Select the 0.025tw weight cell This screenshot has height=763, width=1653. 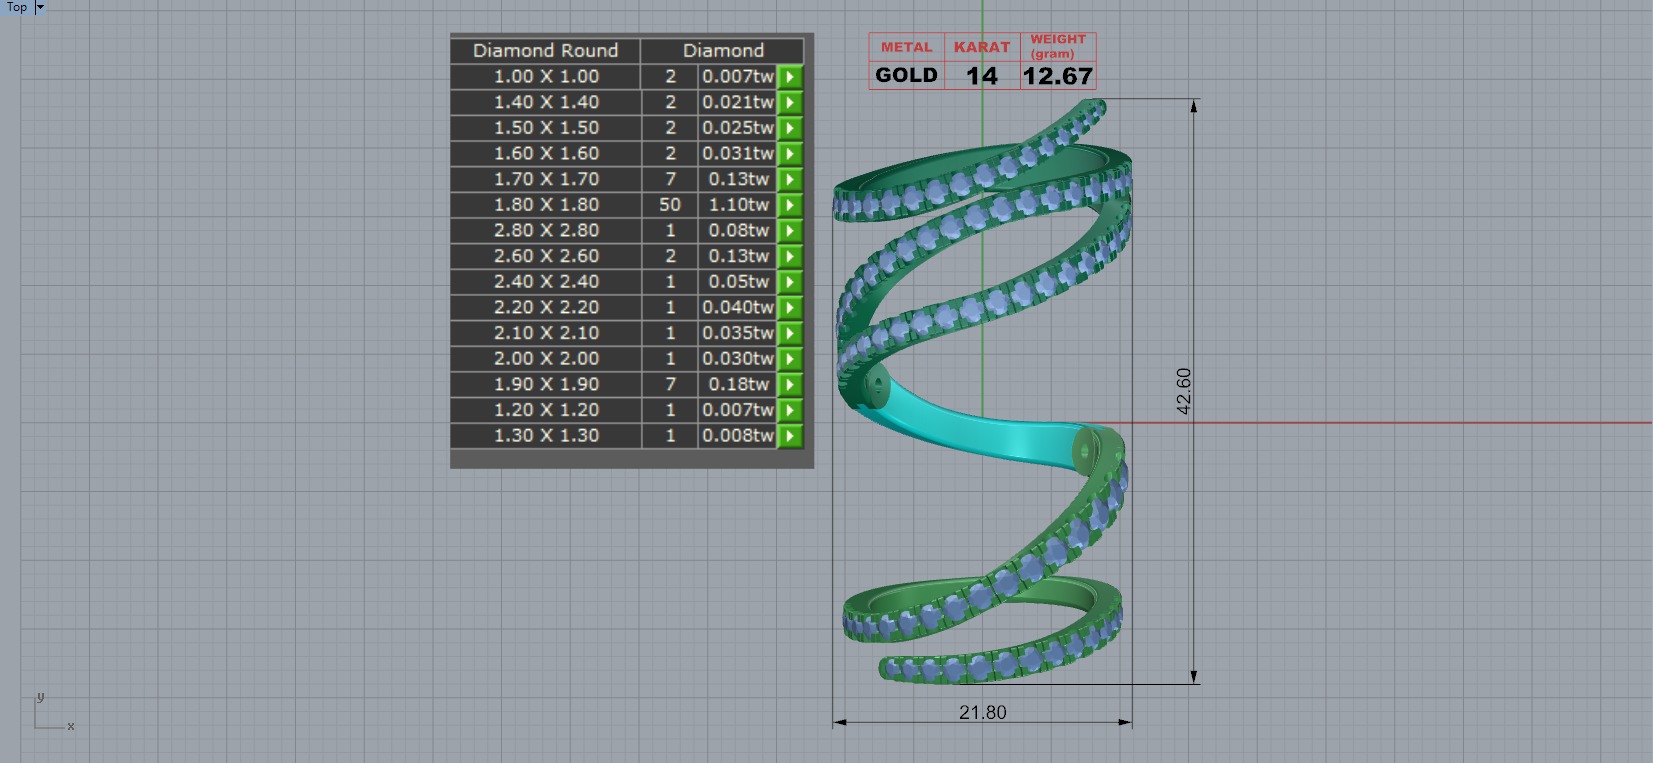(x=738, y=128)
